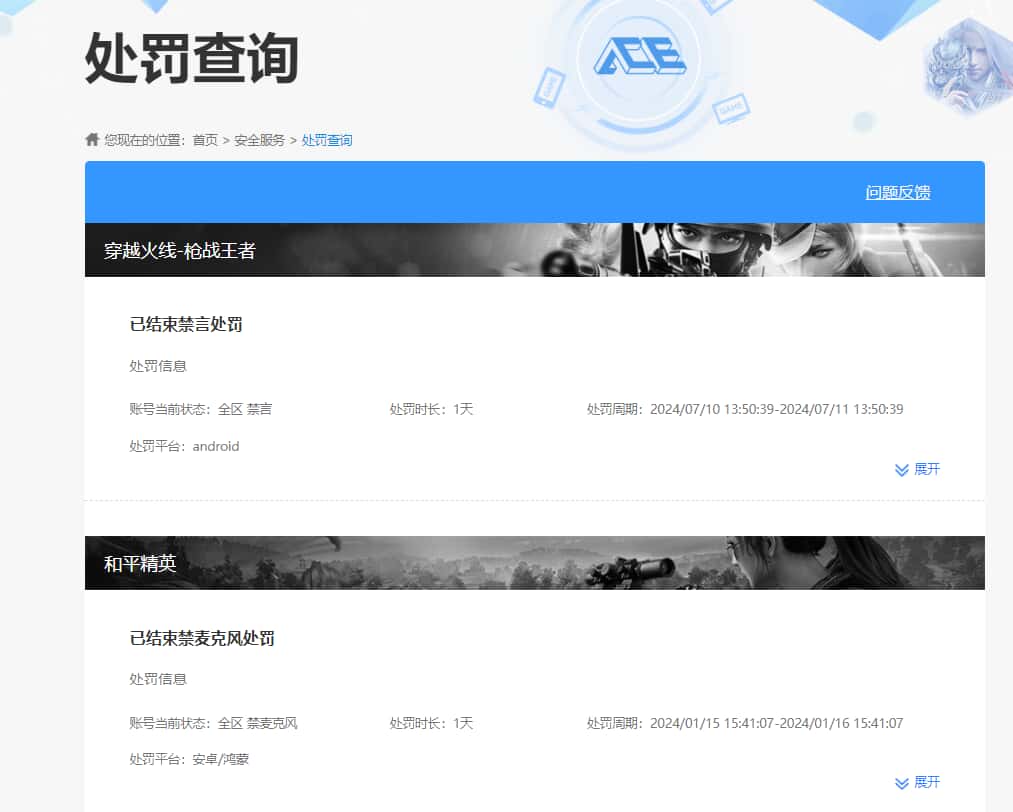
Task: Click 处罚平台: 安卓/鸿蒙 text
Action: pyautogui.click(x=189, y=759)
